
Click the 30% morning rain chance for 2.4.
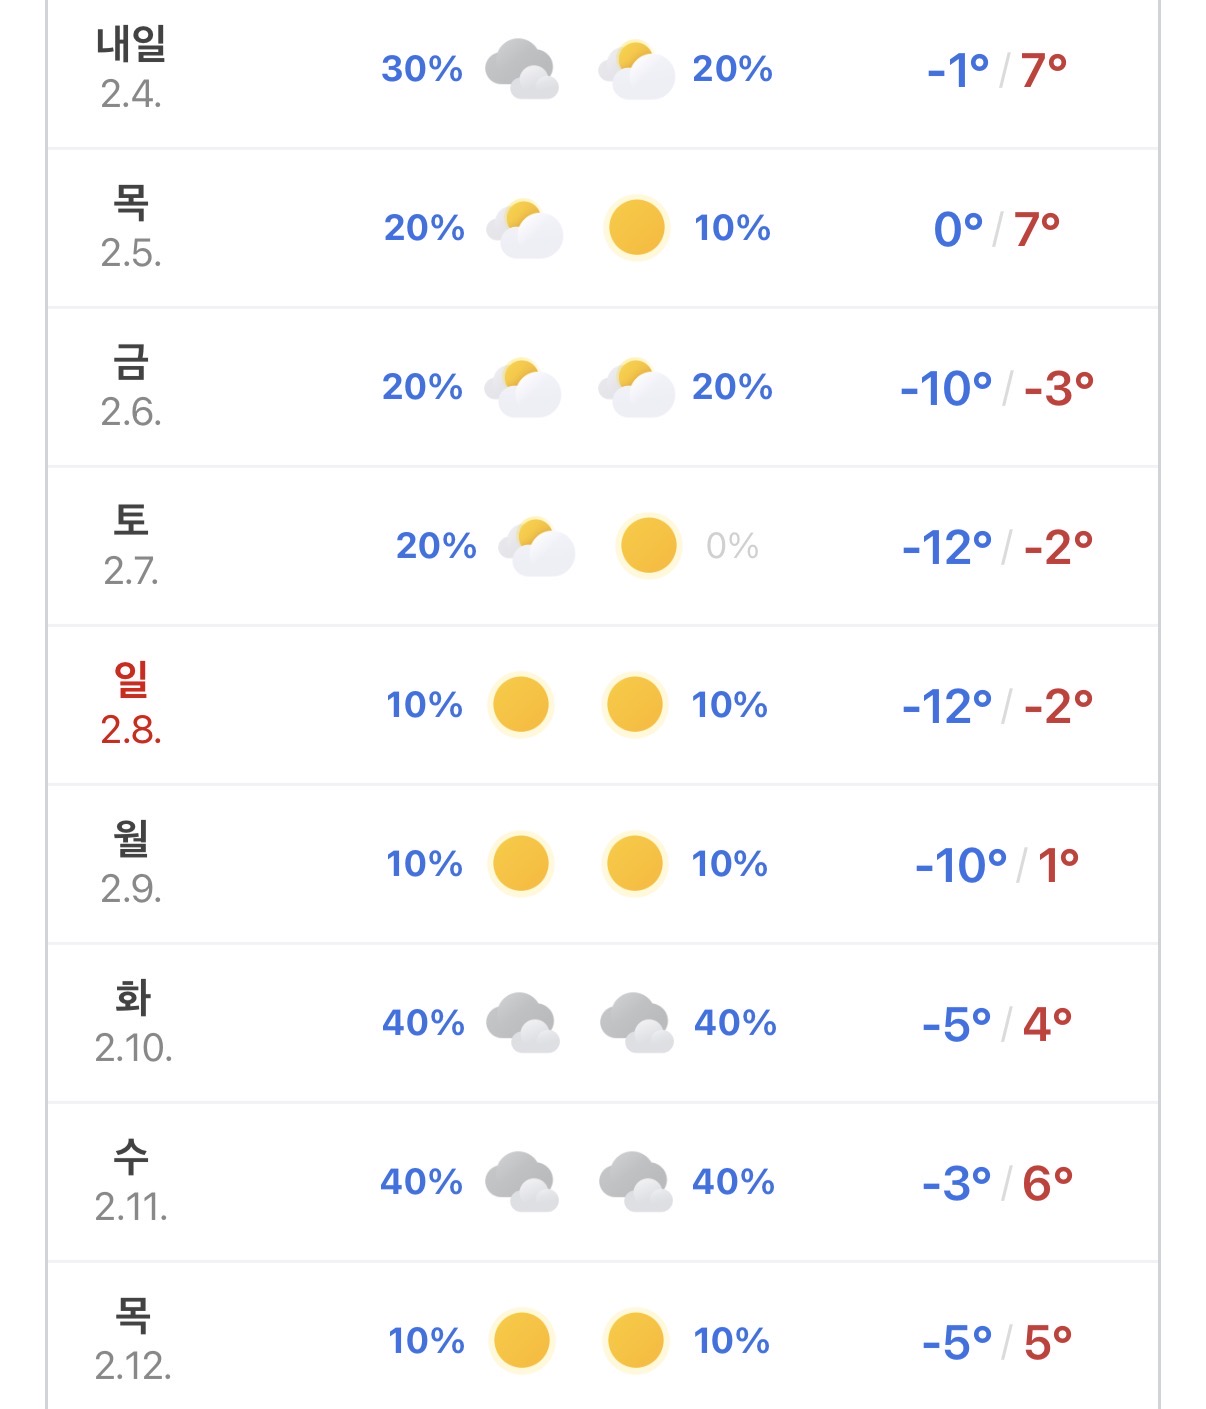pyautogui.click(x=422, y=69)
